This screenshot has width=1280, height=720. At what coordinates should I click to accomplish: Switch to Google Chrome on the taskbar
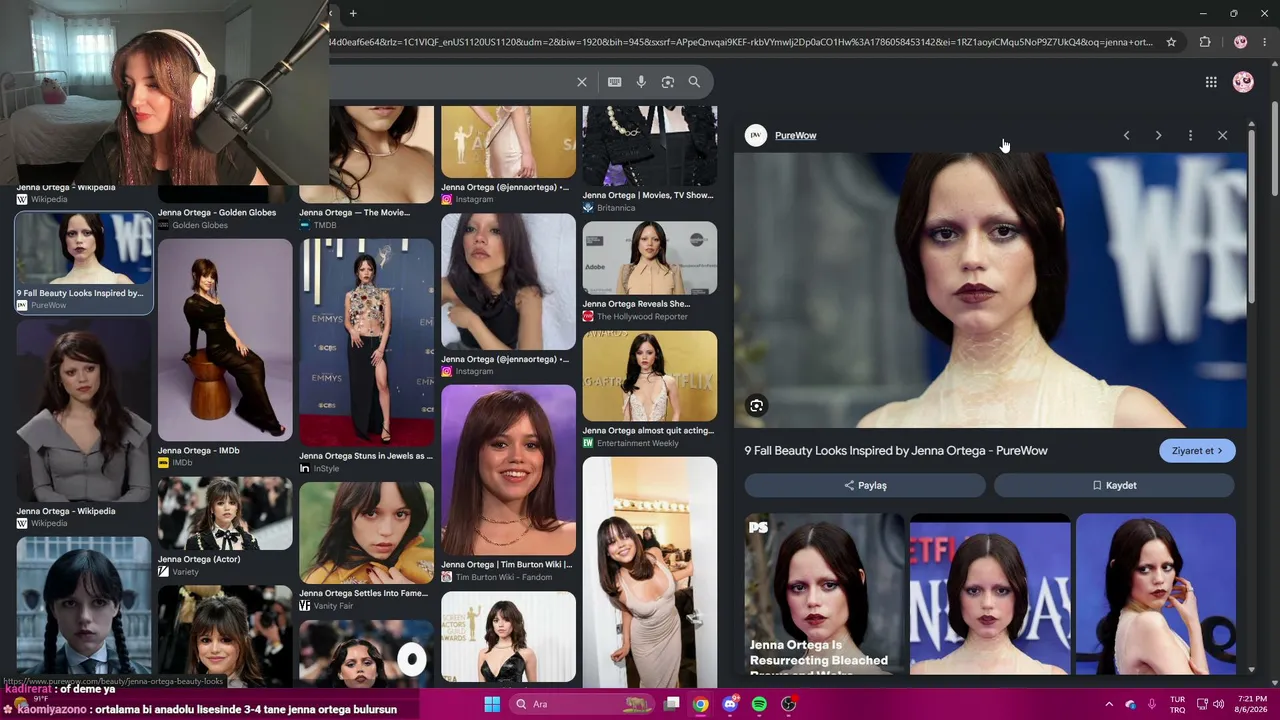701,704
